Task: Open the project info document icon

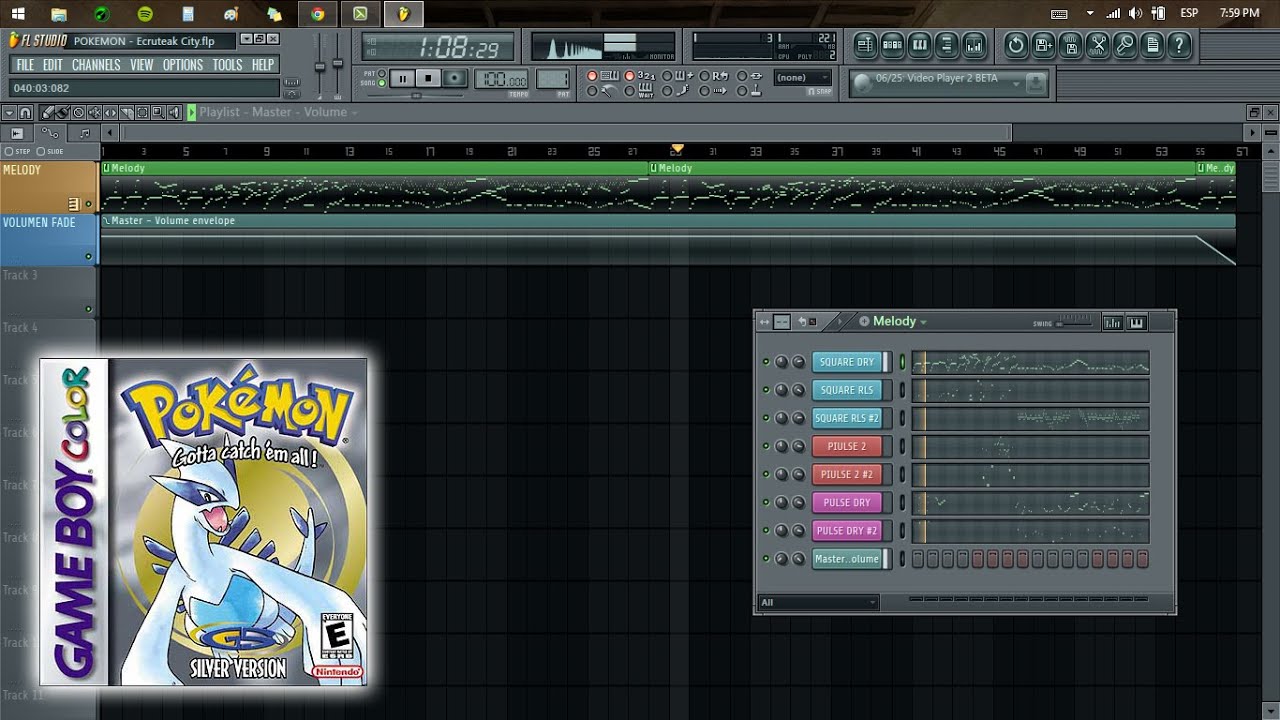Action: click(1152, 44)
